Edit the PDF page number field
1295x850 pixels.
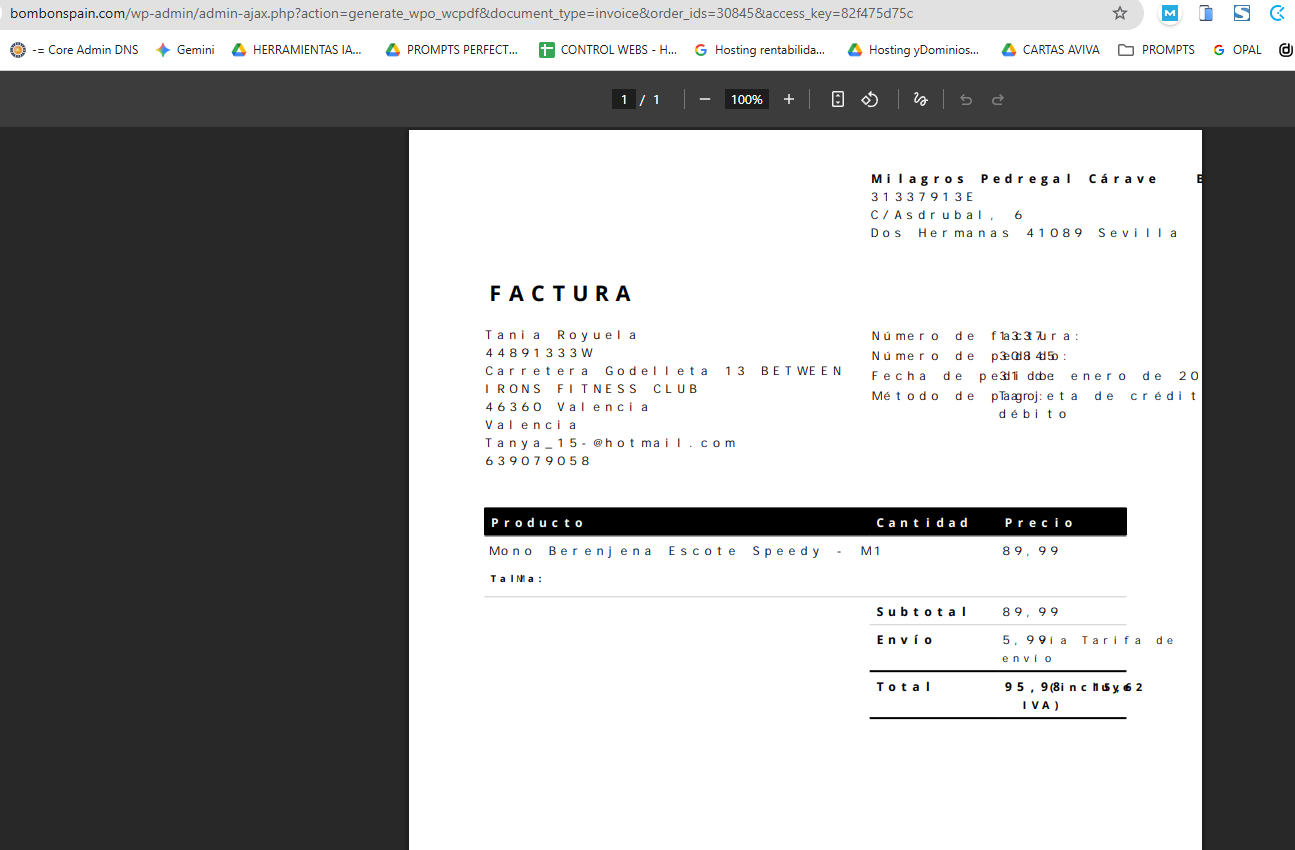pos(624,99)
